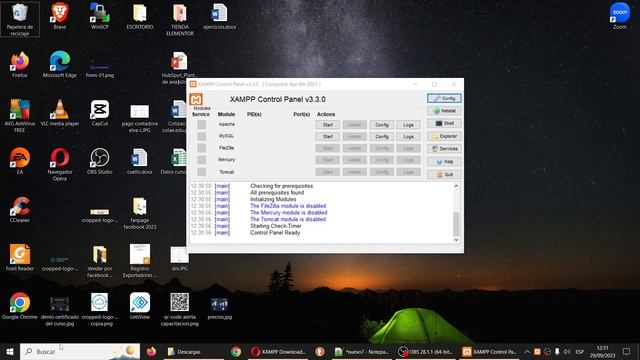The image size is (640, 360).
Task: Select the fanpage facebook 2023 folder
Action: 140,212
